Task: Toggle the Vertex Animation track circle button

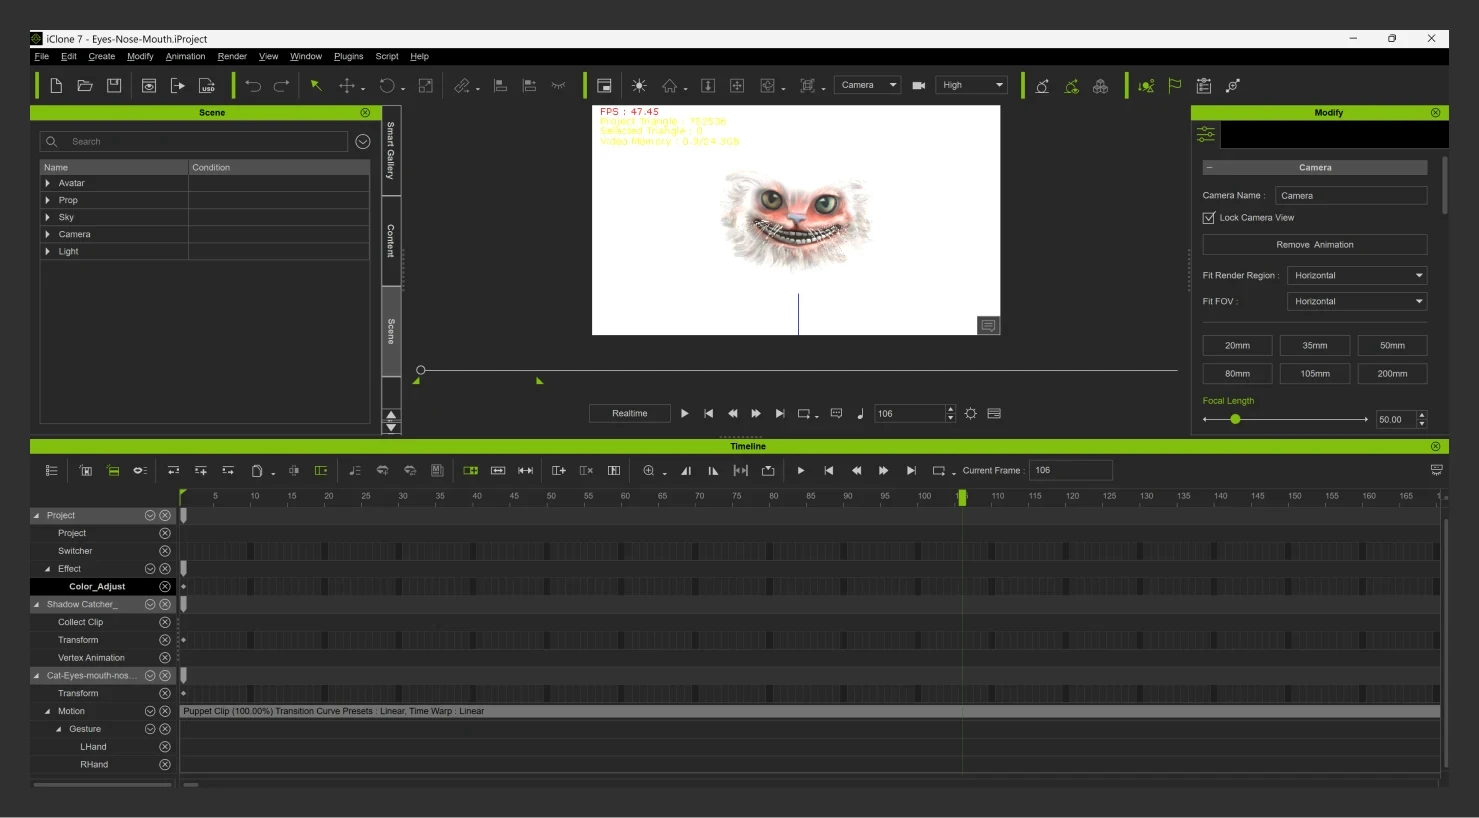Action: pyautogui.click(x=165, y=658)
